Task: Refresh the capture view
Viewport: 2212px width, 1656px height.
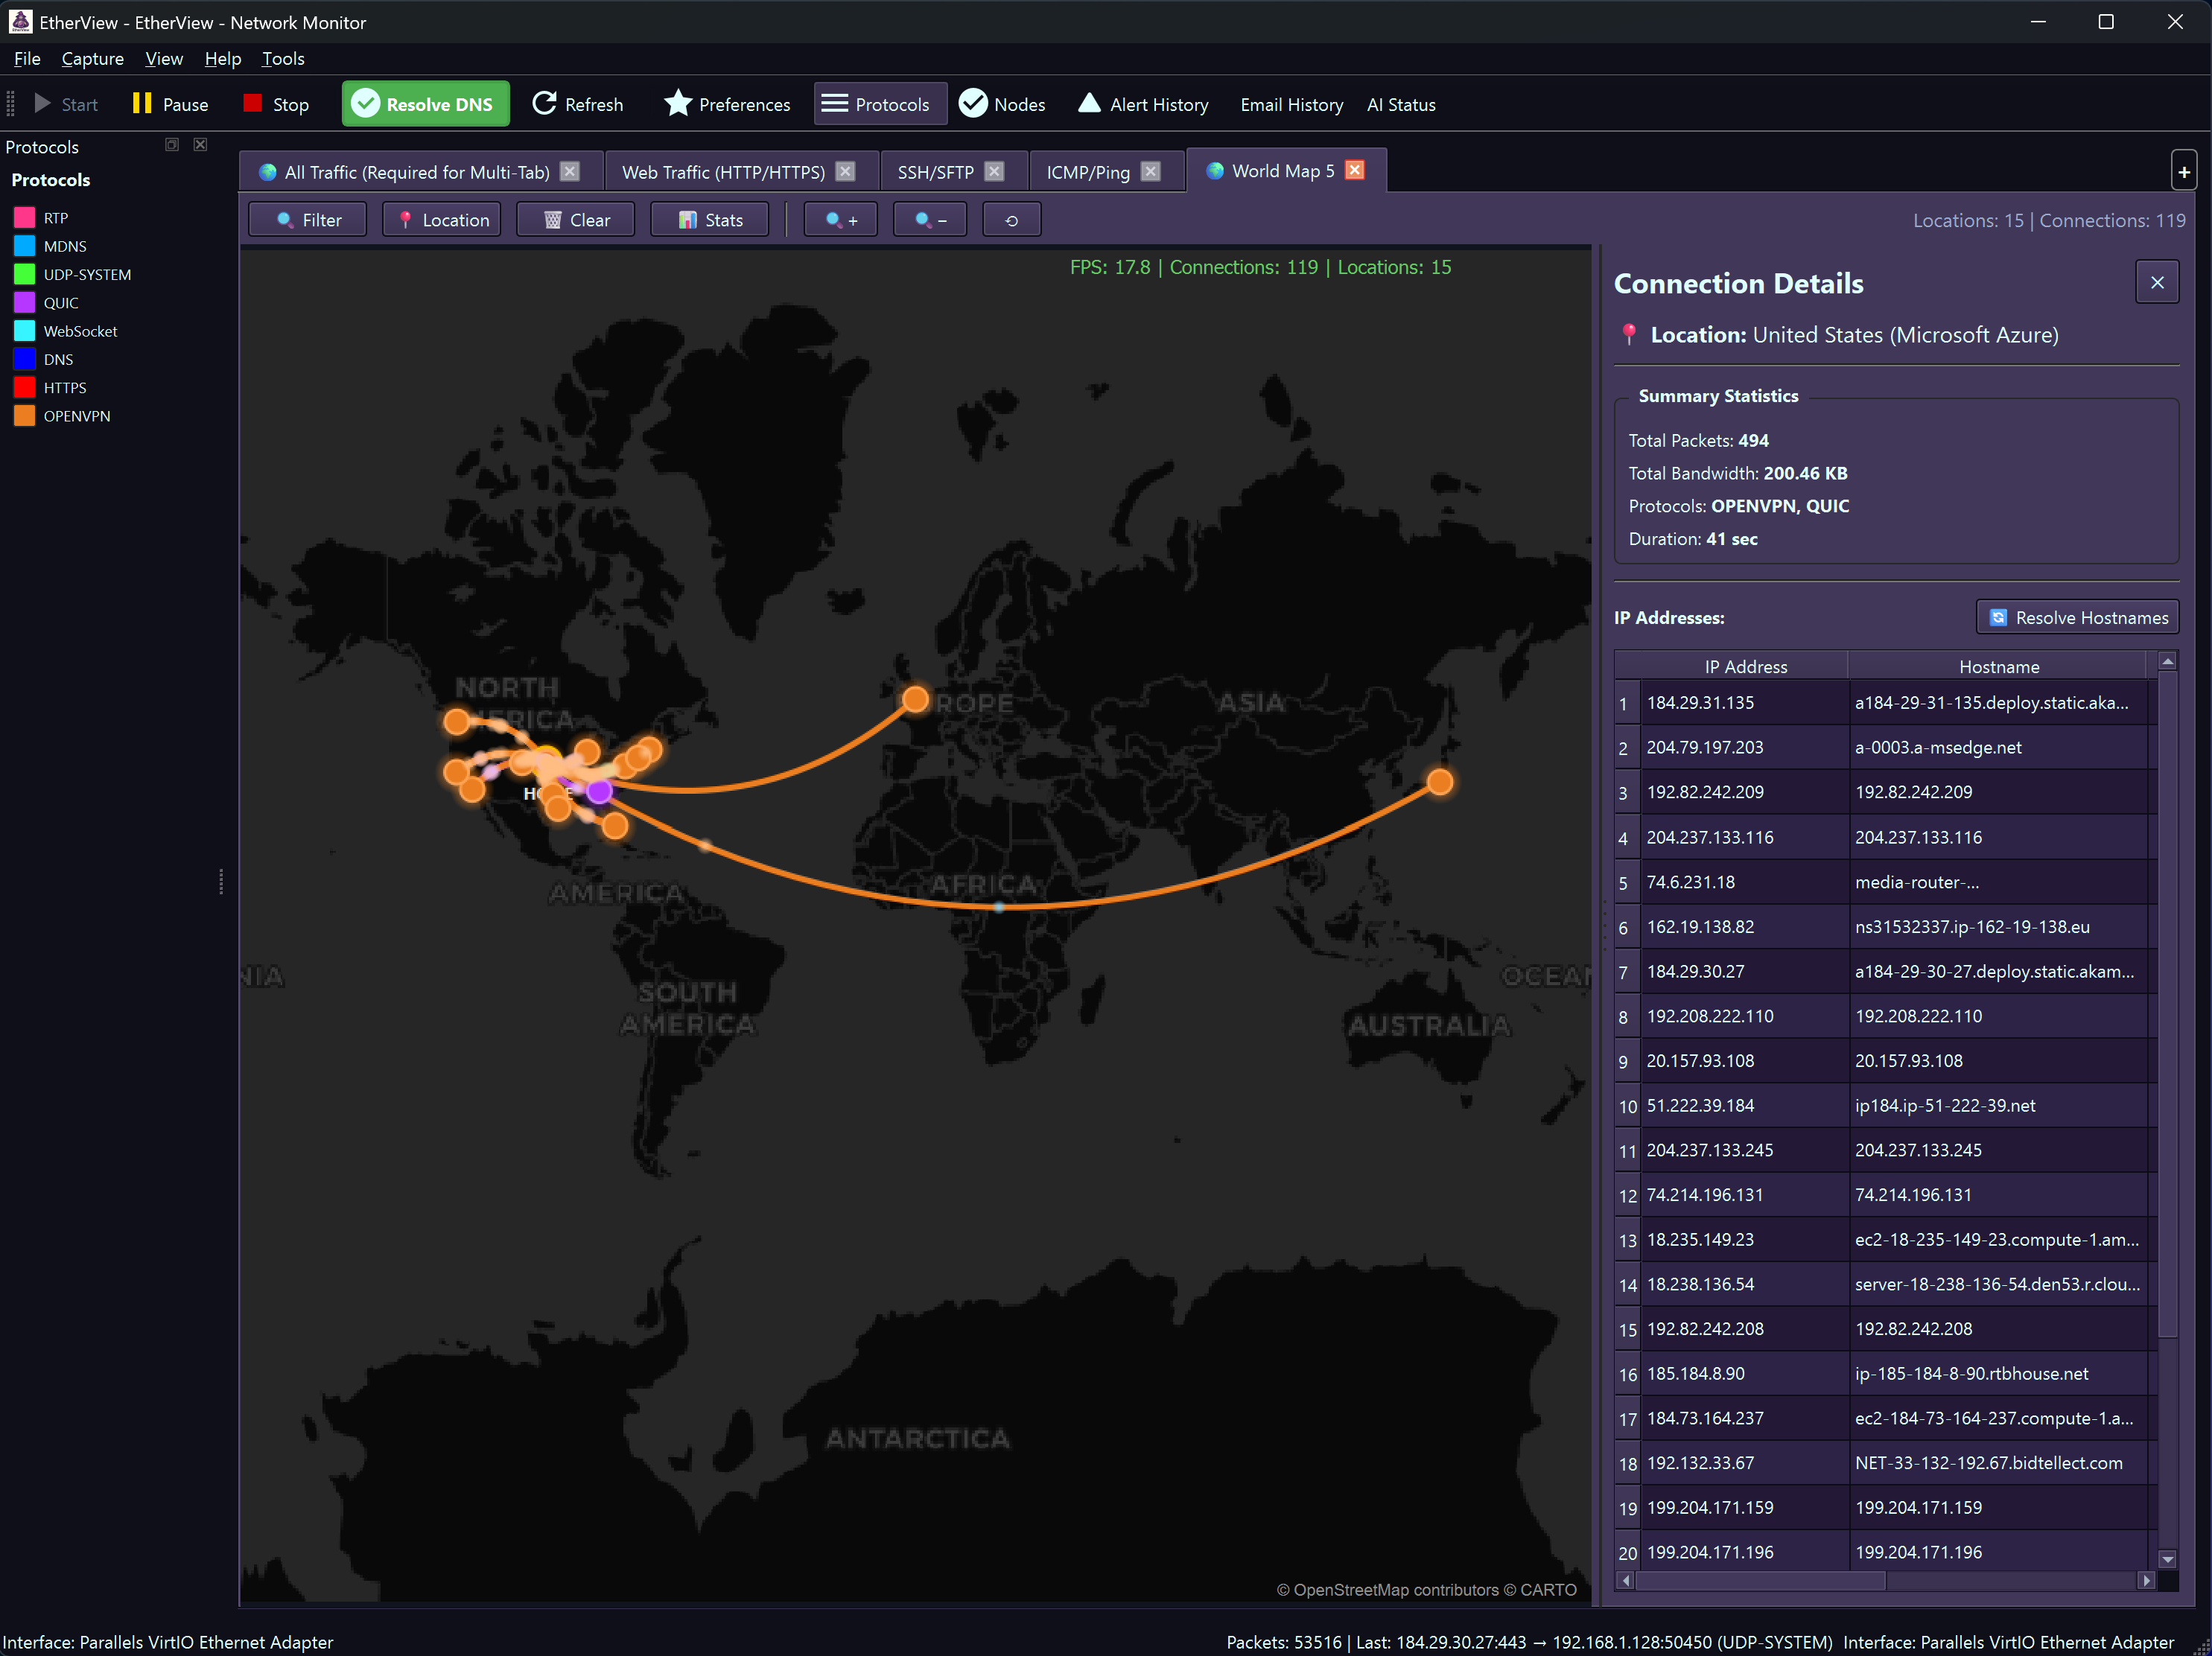Action: 578,103
